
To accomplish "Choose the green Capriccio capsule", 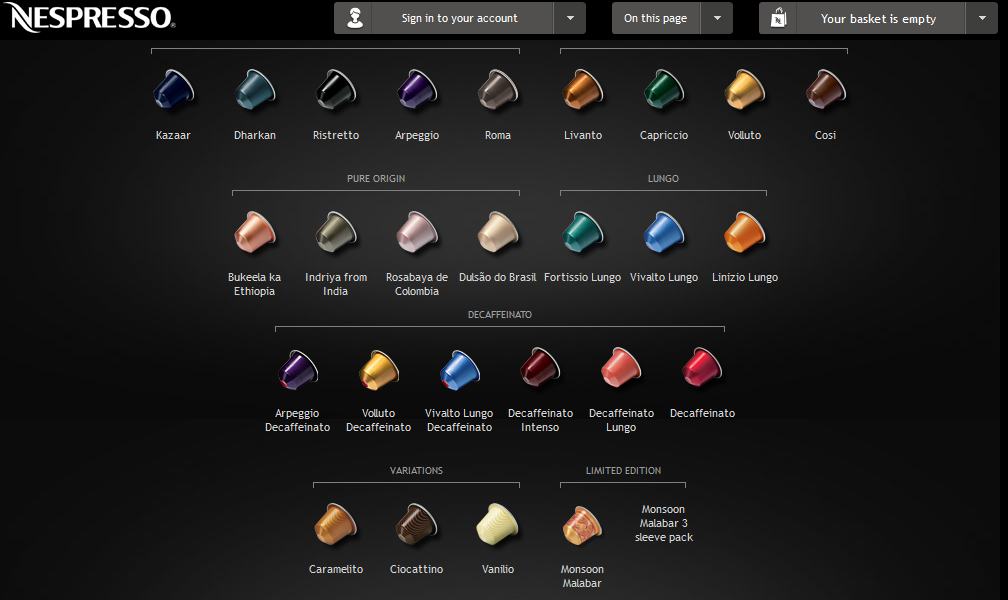I will 663,90.
